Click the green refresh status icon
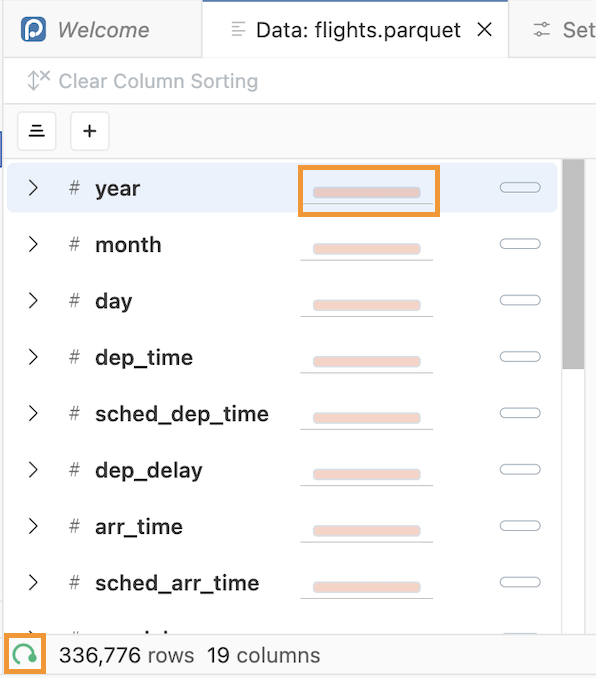 (x=25, y=654)
